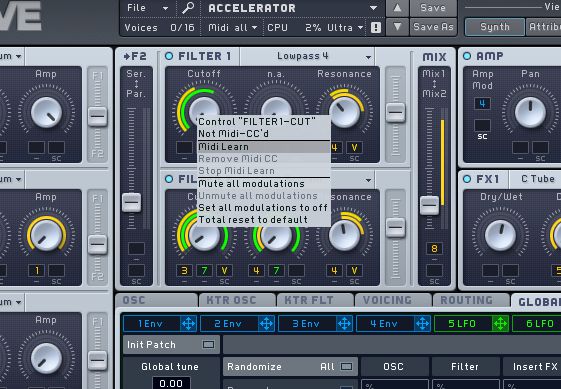Switch to the KTR OSC tab
Viewport: 561px width, 389px height.
[237, 300]
